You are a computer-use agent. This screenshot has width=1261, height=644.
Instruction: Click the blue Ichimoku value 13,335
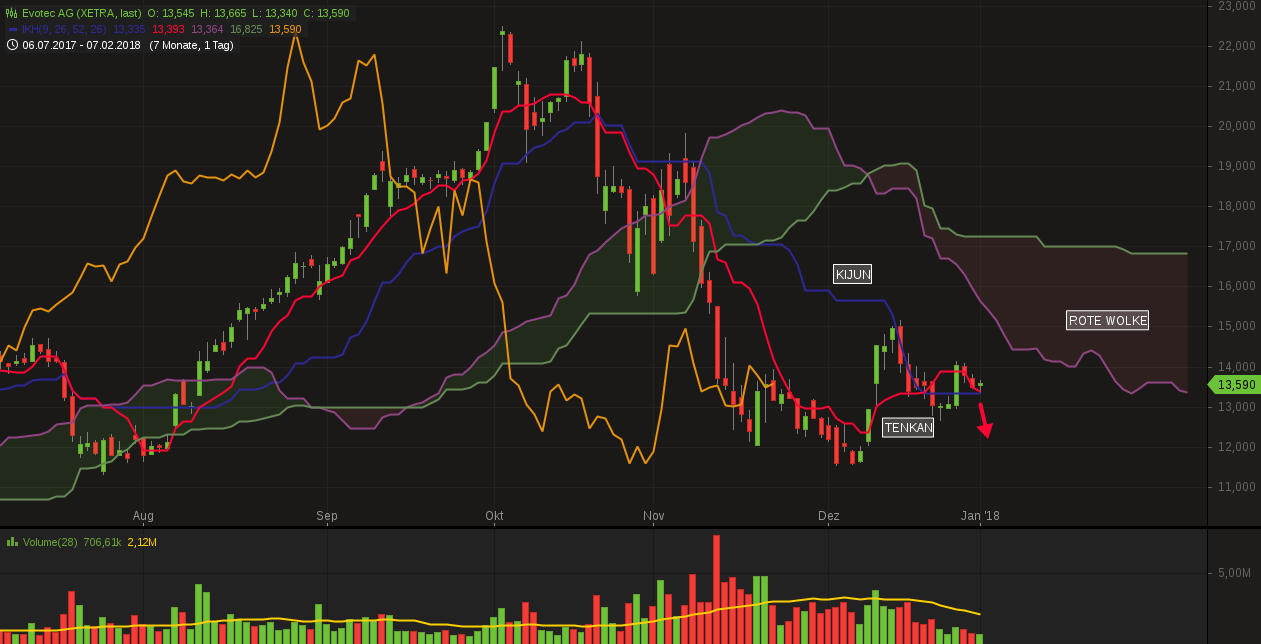129,29
